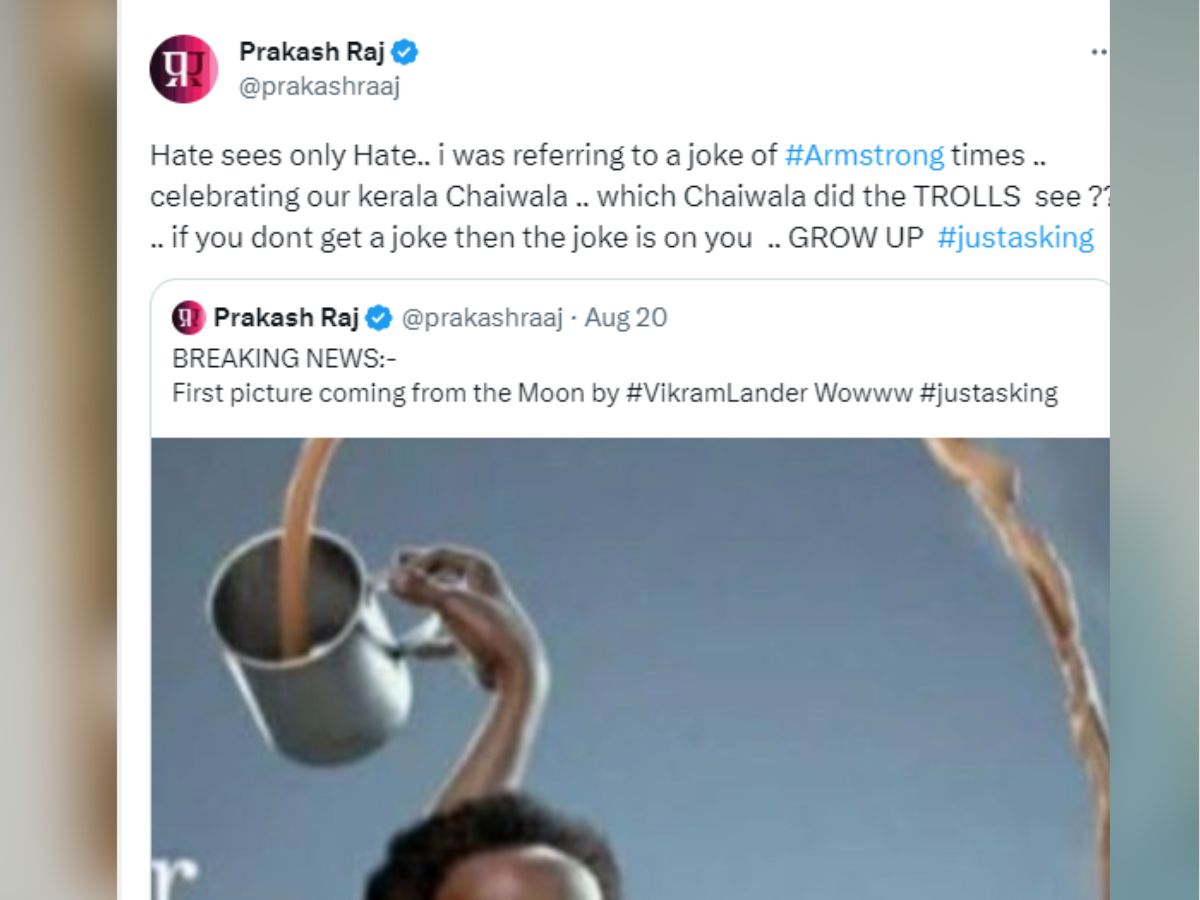1200x900 pixels.
Task: Click the small avatar in quoted tweet
Action: click(188, 318)
